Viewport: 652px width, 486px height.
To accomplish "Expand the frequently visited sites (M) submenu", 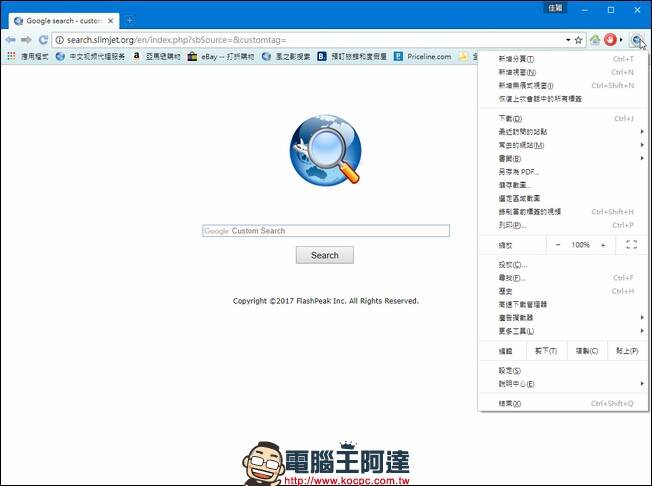I will 563,145.
